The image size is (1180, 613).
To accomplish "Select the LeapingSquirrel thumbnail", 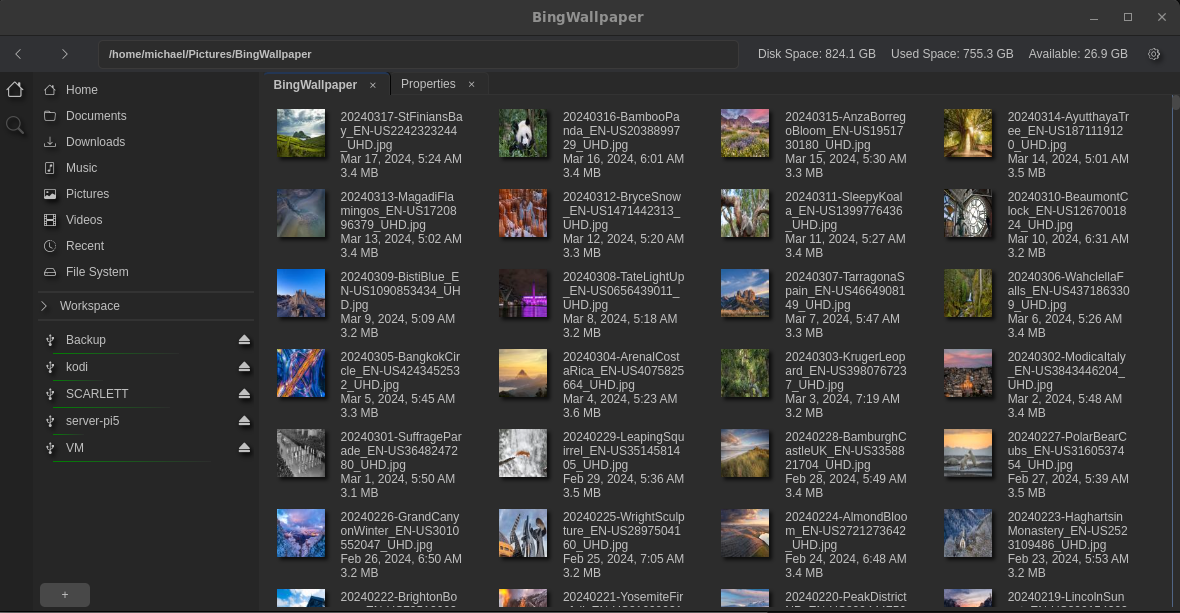I will (x=523, y=454).
